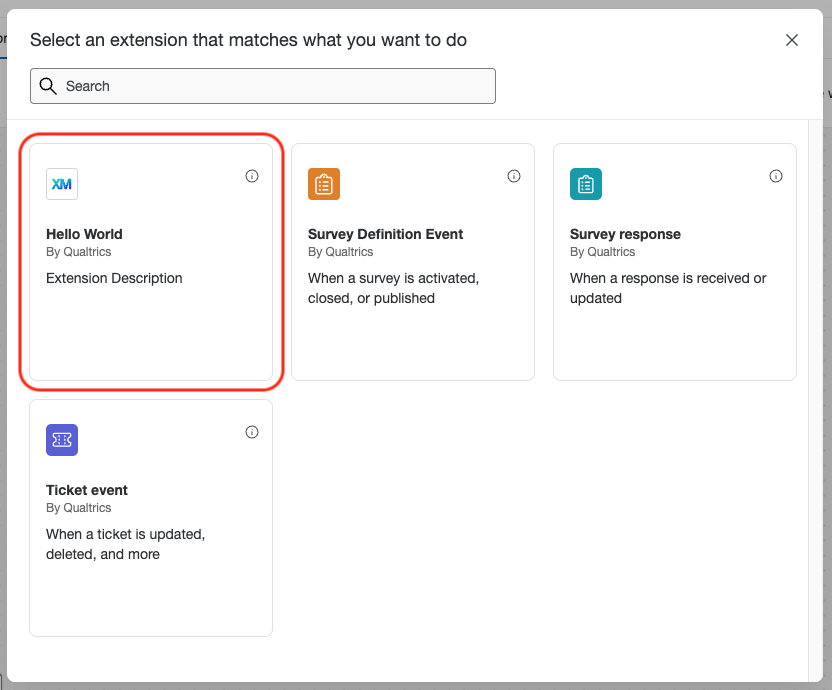Click the teal Survey response clipboard icon
Screen dimensions: 832x690
click(586, 184)
